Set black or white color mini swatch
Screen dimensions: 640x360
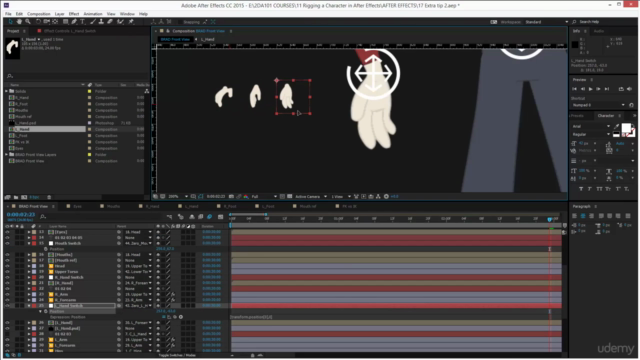coord(616,134)
